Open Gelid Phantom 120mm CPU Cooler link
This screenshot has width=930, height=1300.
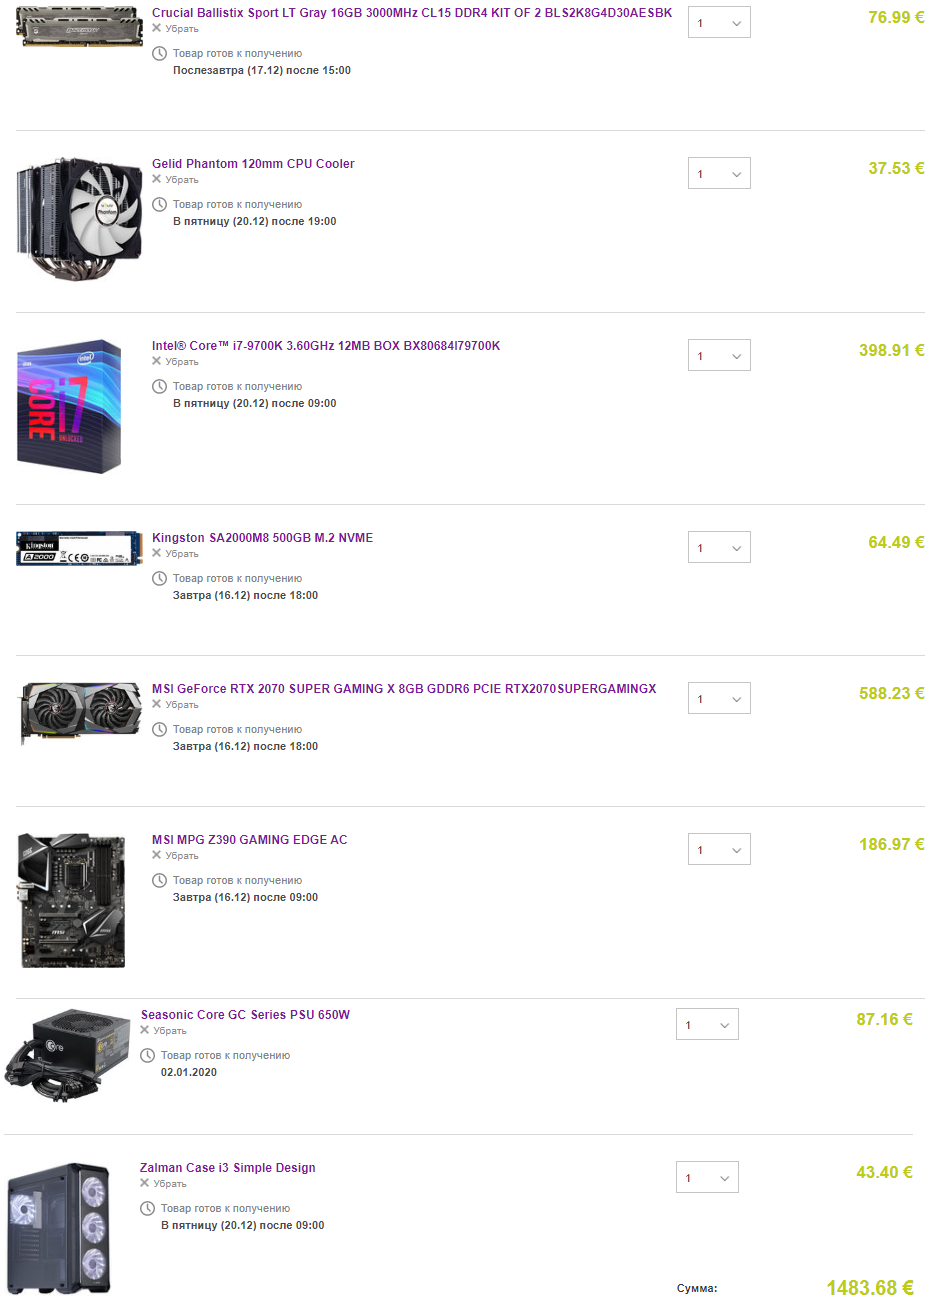253,164
